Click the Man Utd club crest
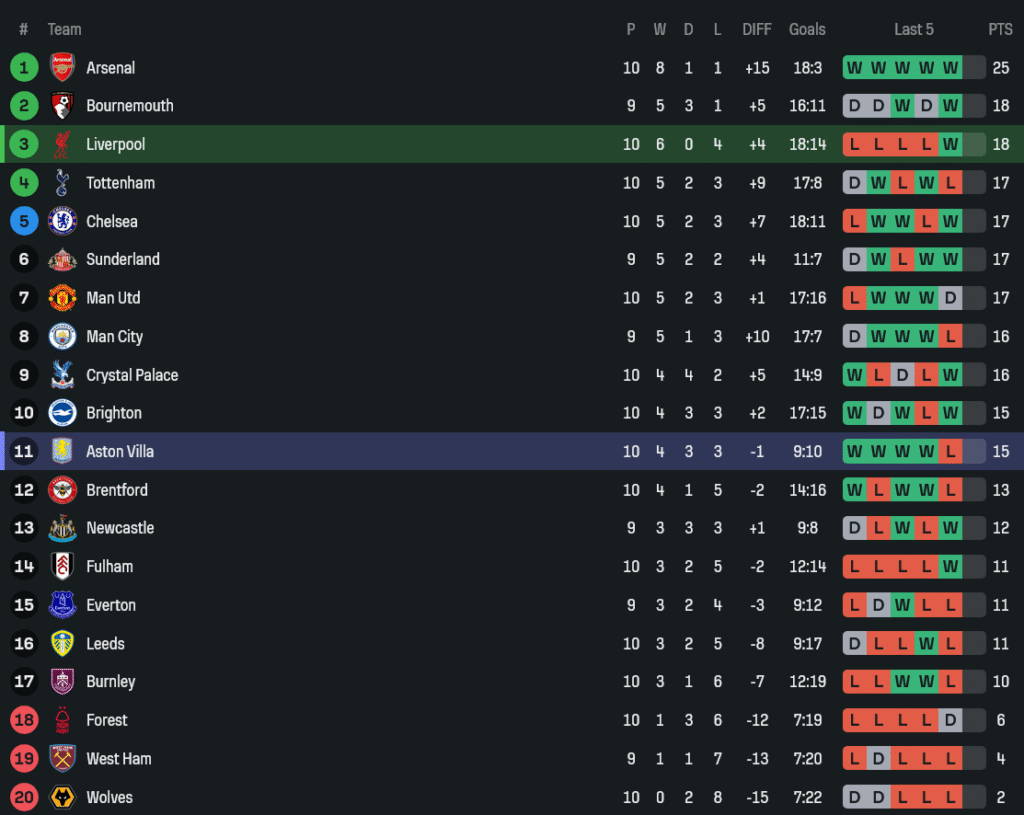Image resolution: width=1024 pixels, height=815 pixels. click(62, 298)
